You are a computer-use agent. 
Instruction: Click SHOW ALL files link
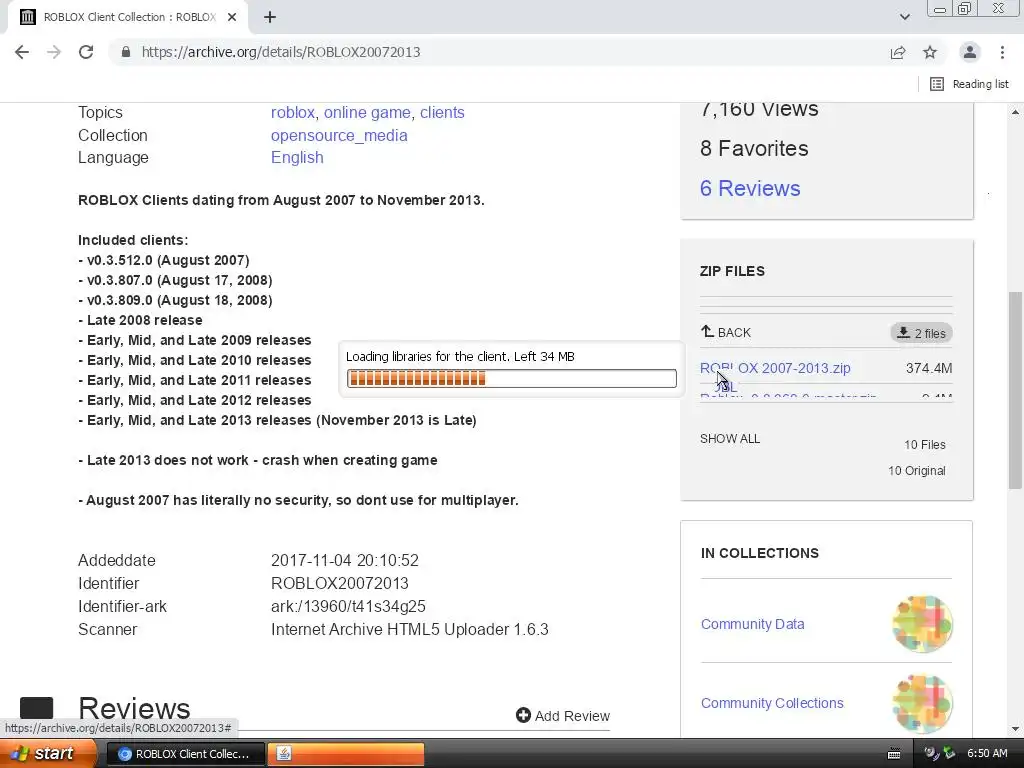coord(729,439)
